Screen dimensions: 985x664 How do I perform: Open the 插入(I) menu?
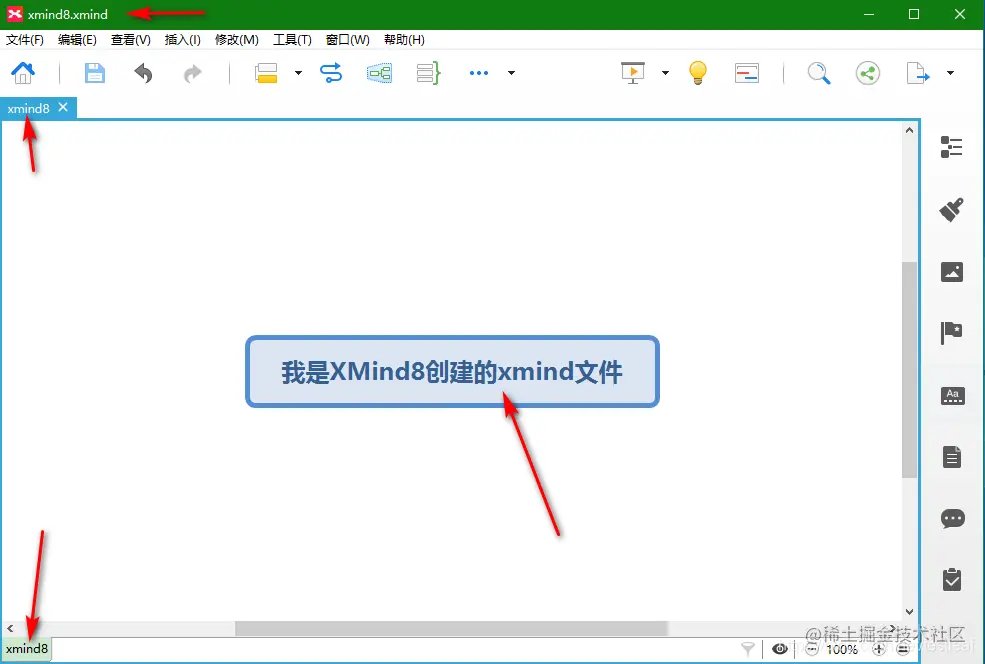(183, 40)
